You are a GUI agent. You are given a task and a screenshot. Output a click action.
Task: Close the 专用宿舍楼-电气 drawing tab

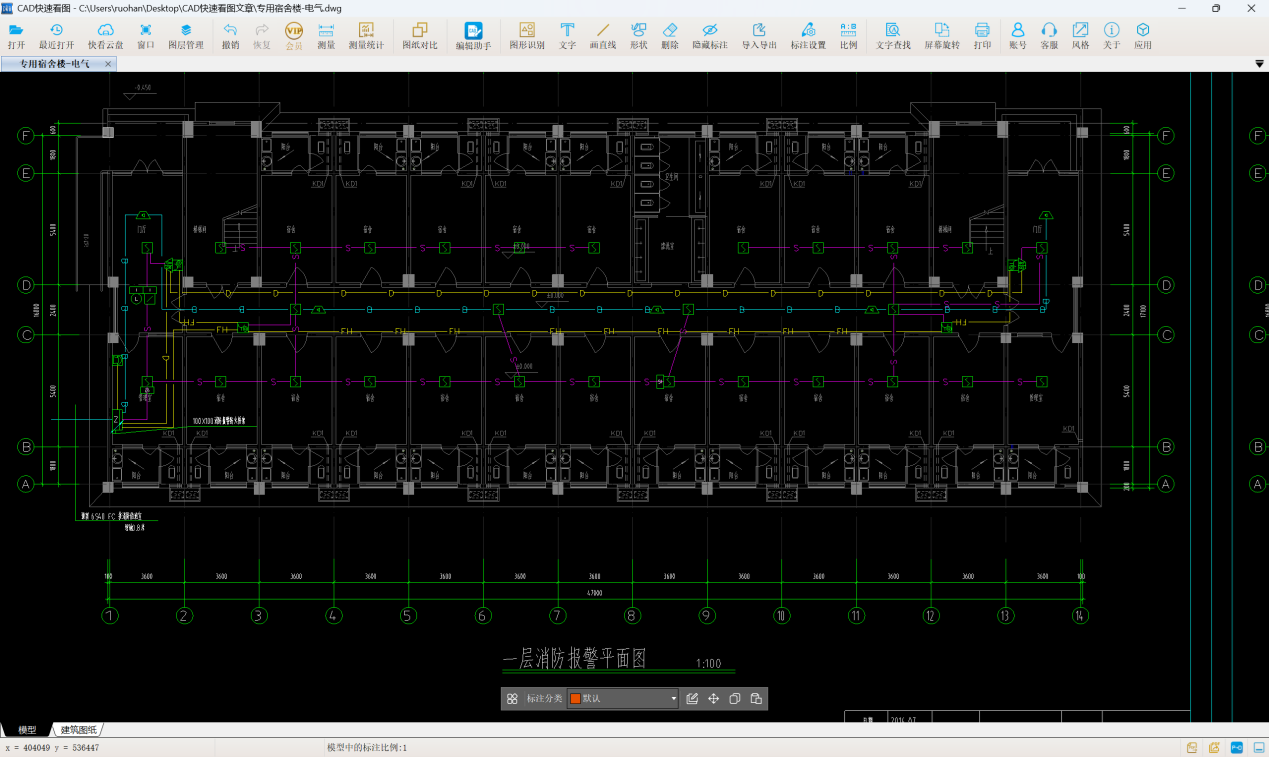[x=108, y=64]
